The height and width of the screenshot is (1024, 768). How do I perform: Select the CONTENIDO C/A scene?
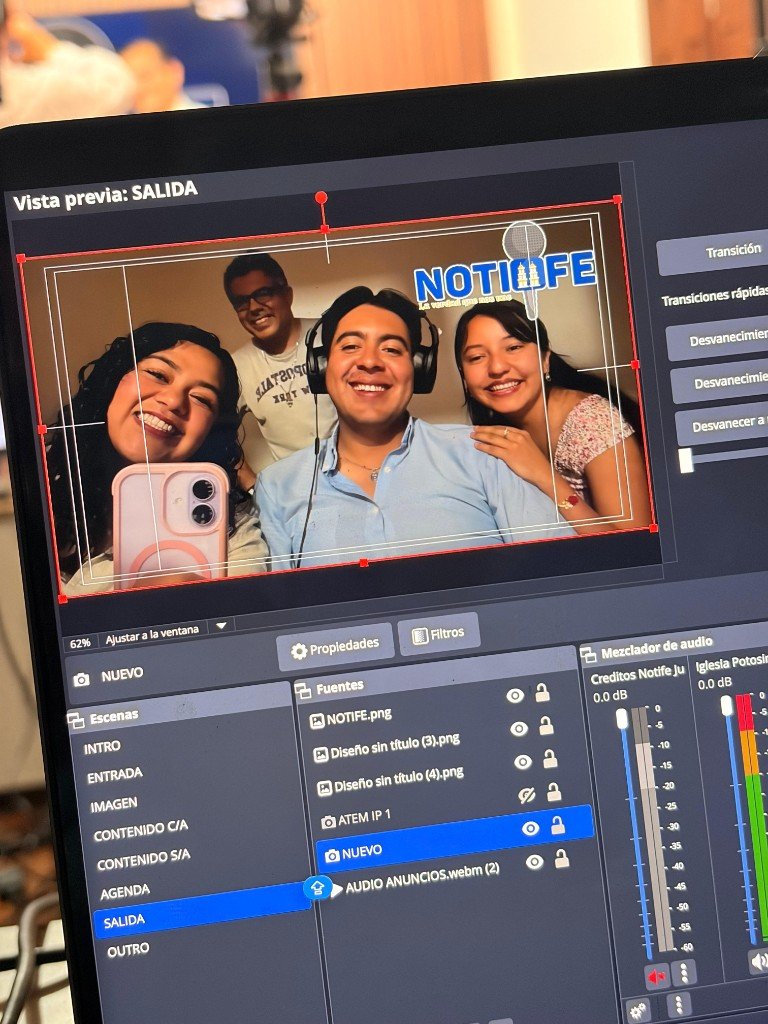click(140, 831)
